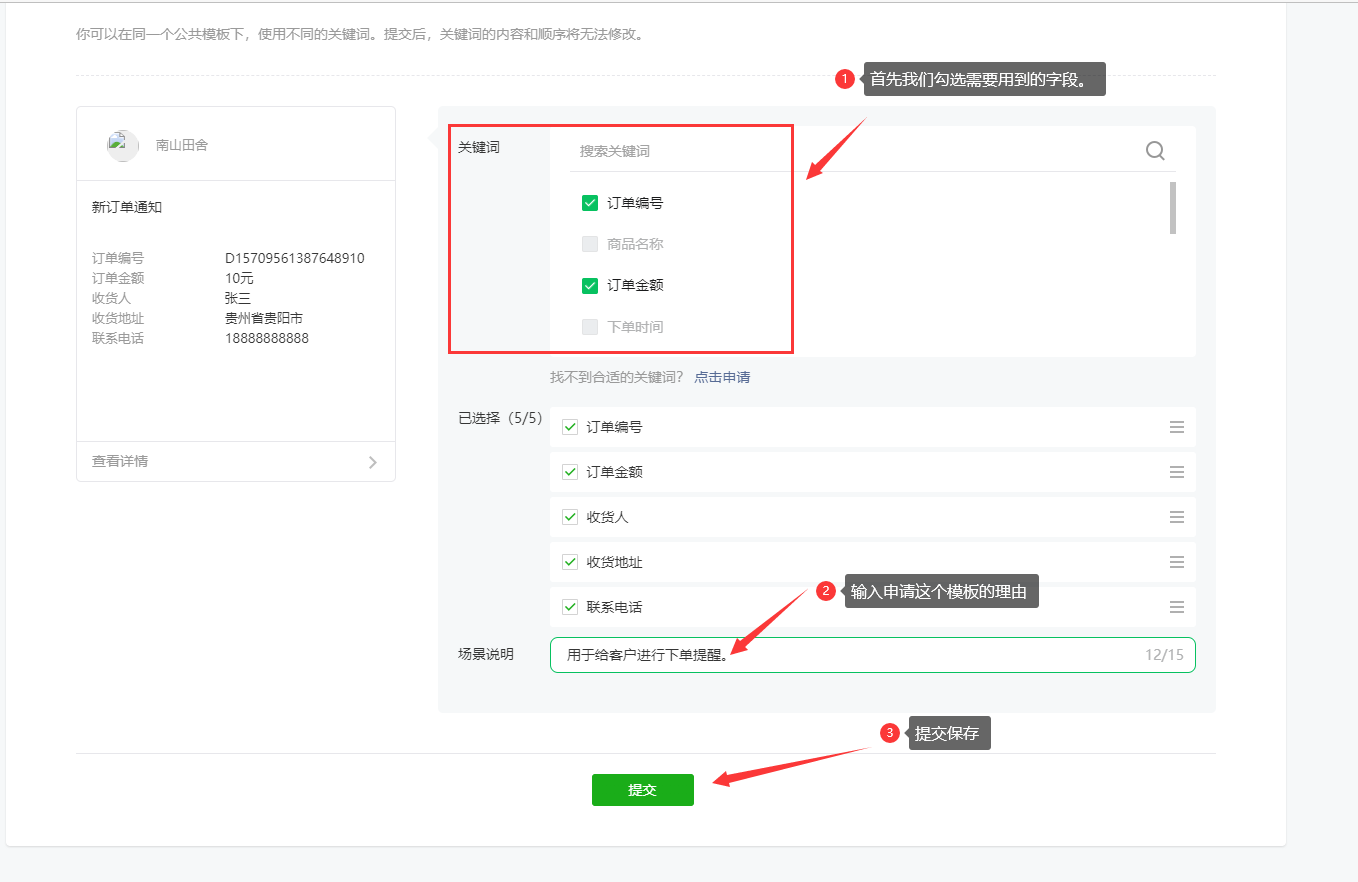The height and width of the screenshot is (882, 1358).
Task: Deselect 收货人 in selected list
Action: tap(570, 517)
